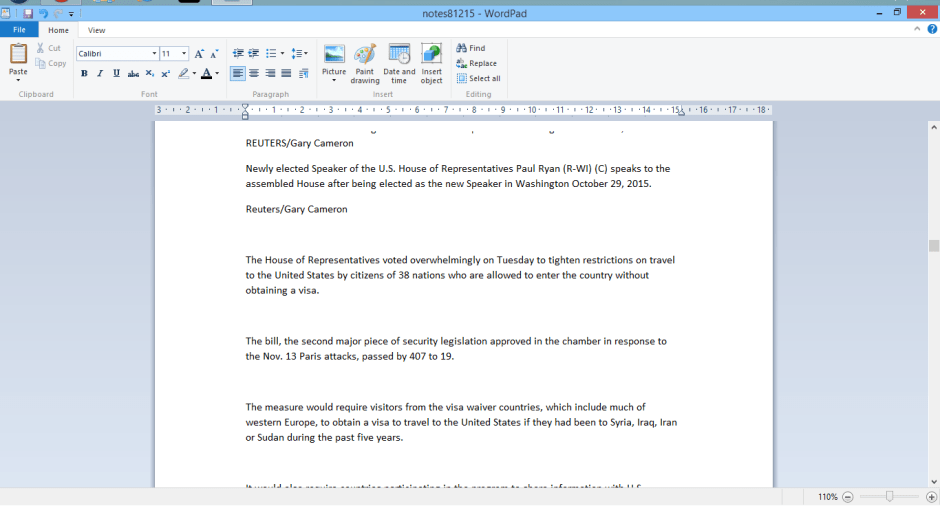Apply strikethrough formatting
This screenshot has width=940, height=506.
[133, 73]
